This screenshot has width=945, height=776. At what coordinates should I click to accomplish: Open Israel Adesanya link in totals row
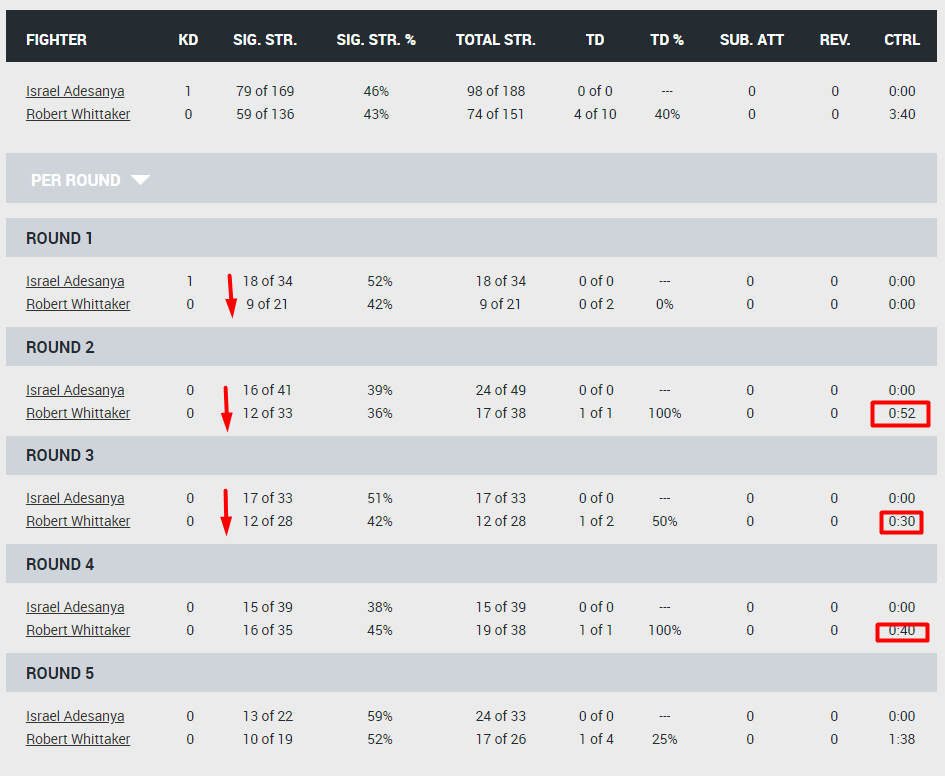coord(75,91)
